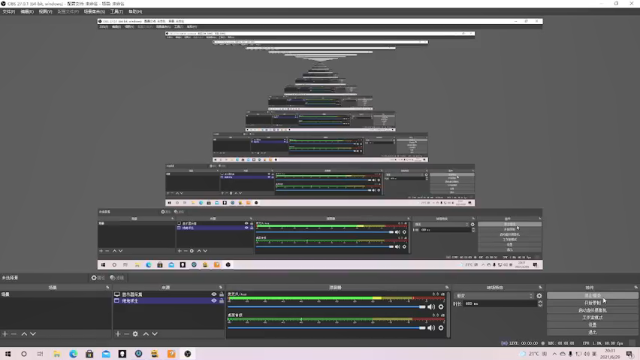Click the audio mixer vertical scrollbar
The image size is (640, 360).
tap(449, 314)
